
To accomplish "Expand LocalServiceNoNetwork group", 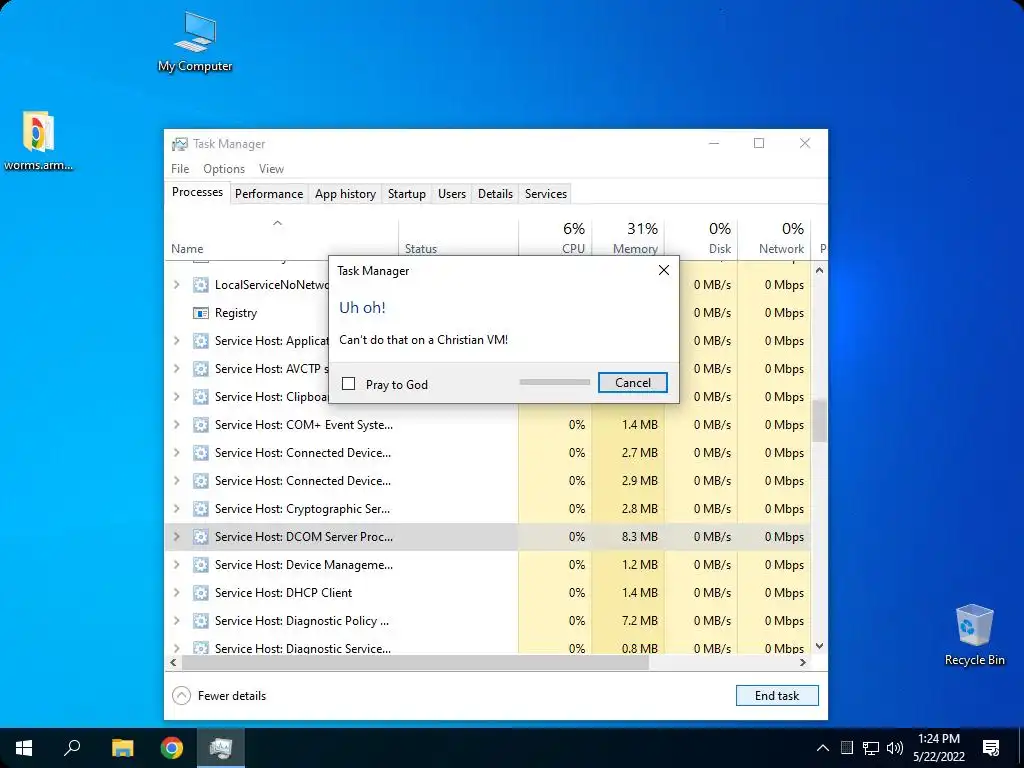I will pyautogui.click(x=176, y=285).
